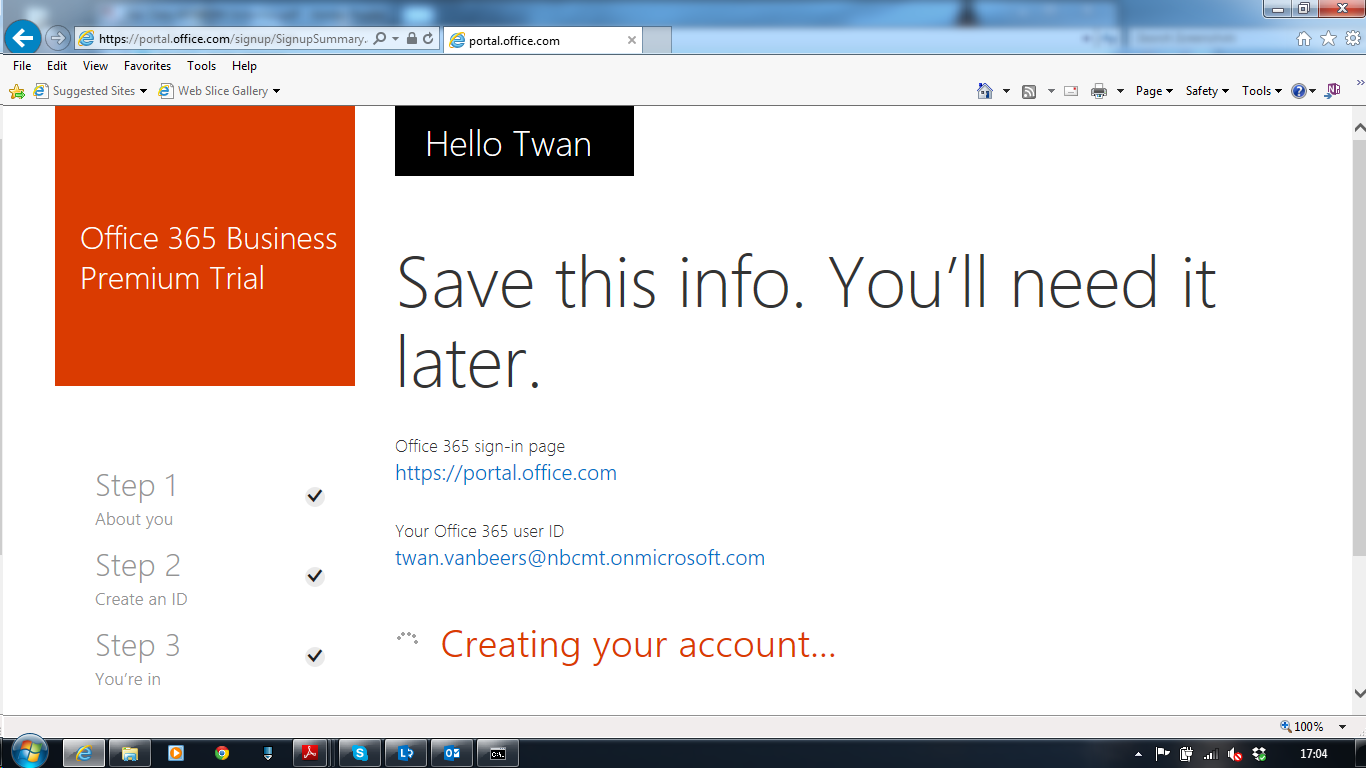Click the address bar security padlock icon
1366x768 pixels.
(412, 39)
